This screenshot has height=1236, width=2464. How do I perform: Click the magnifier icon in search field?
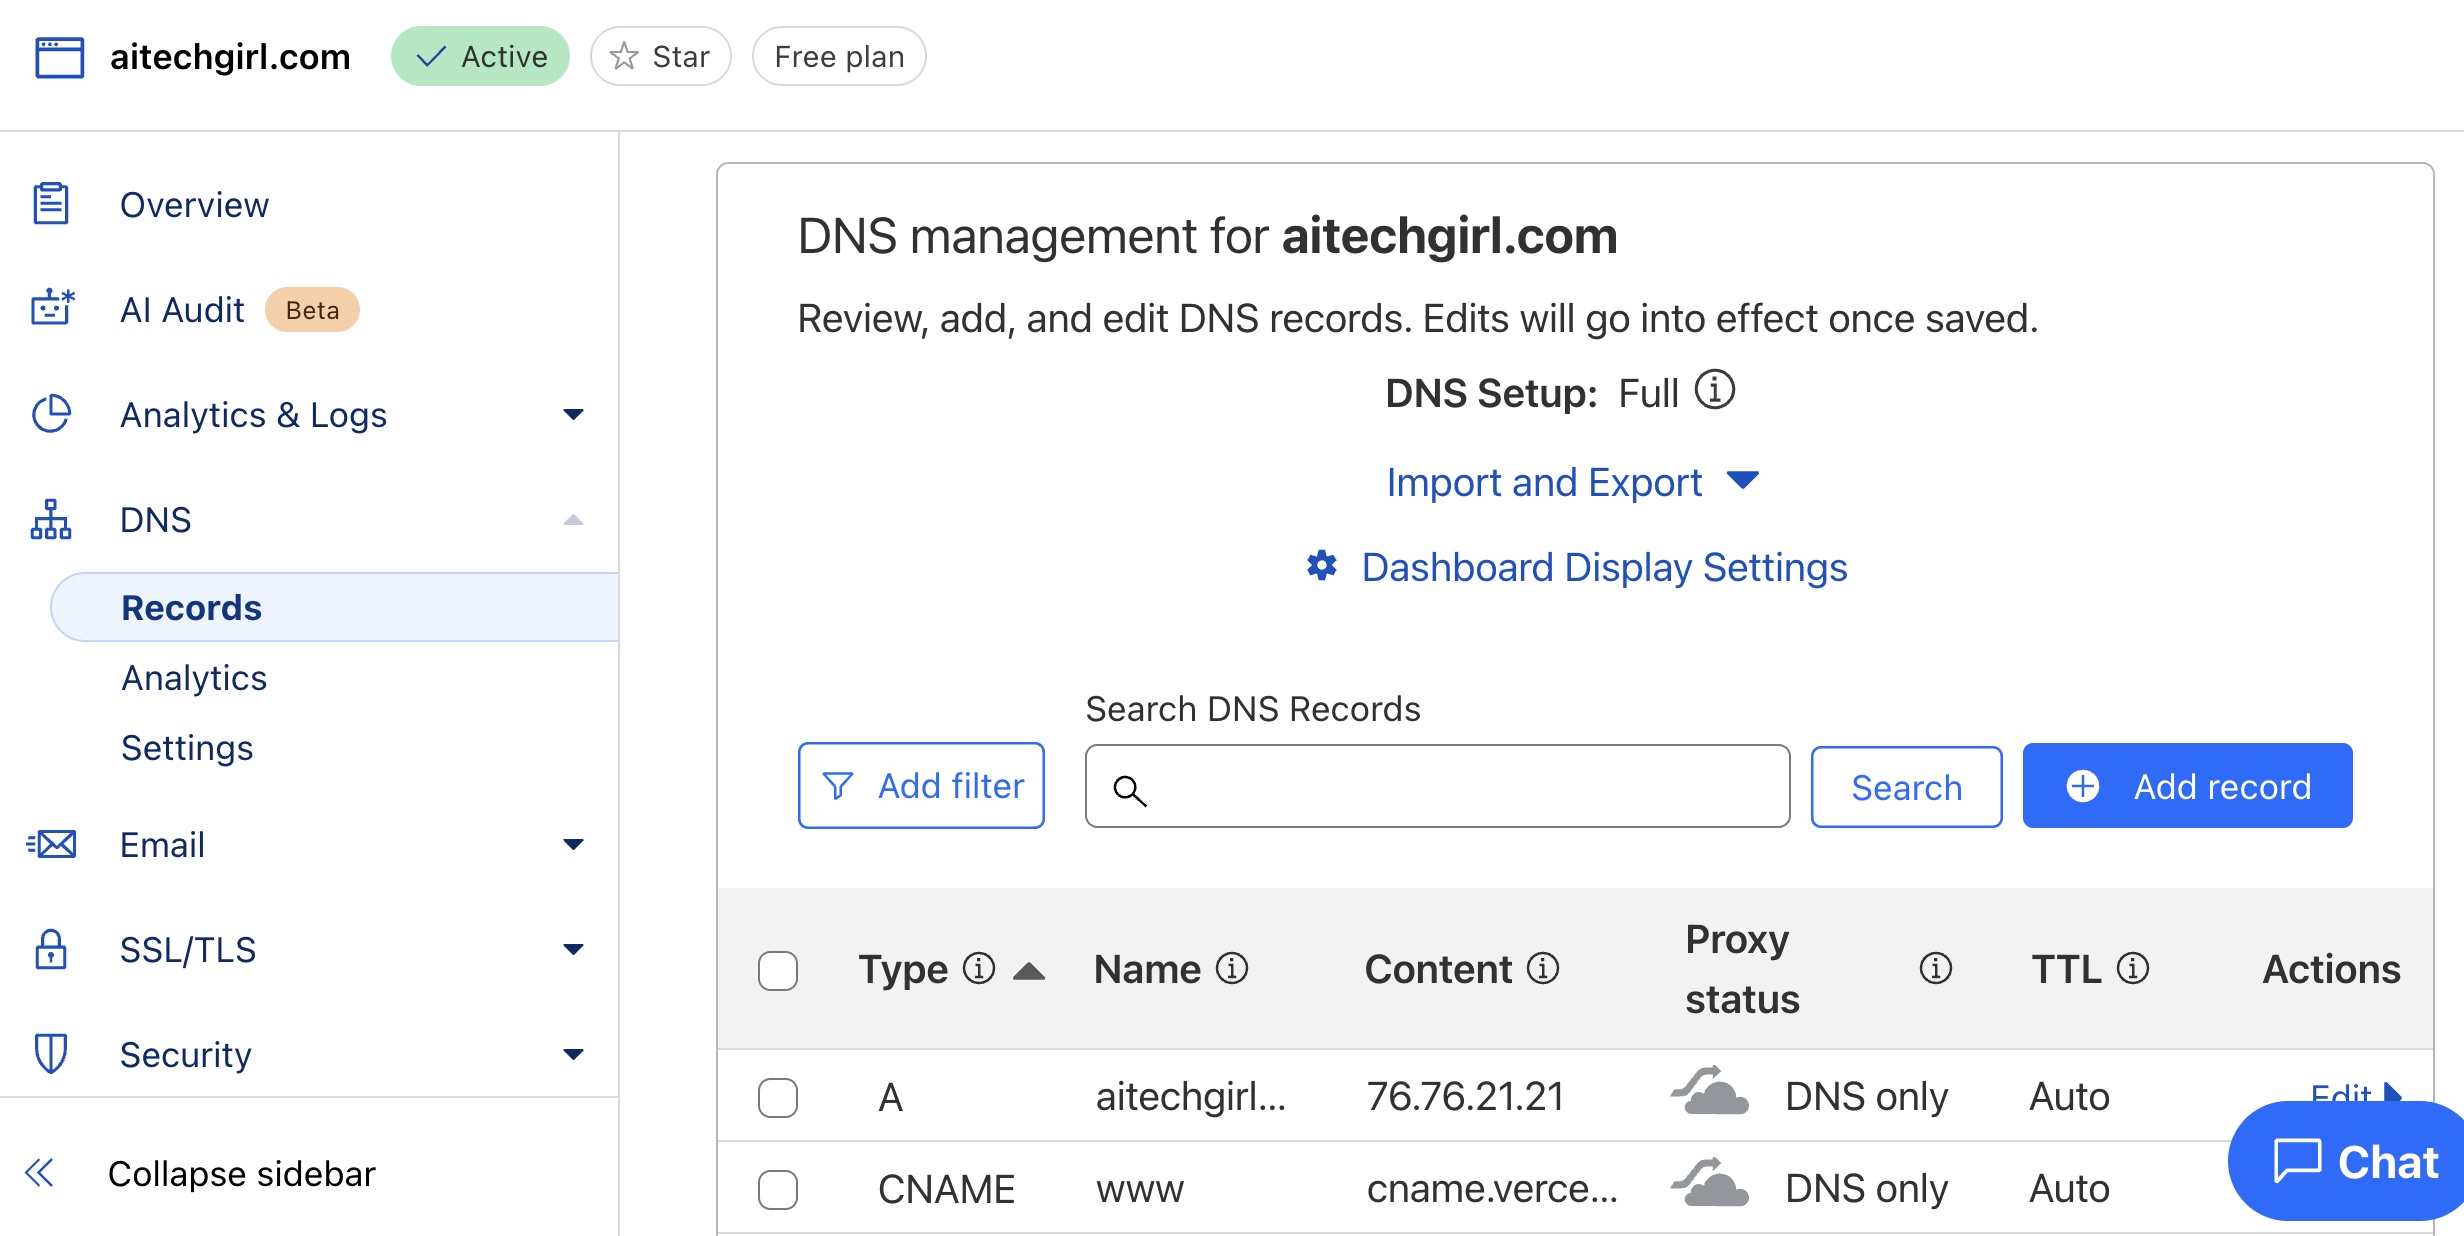1130,790
